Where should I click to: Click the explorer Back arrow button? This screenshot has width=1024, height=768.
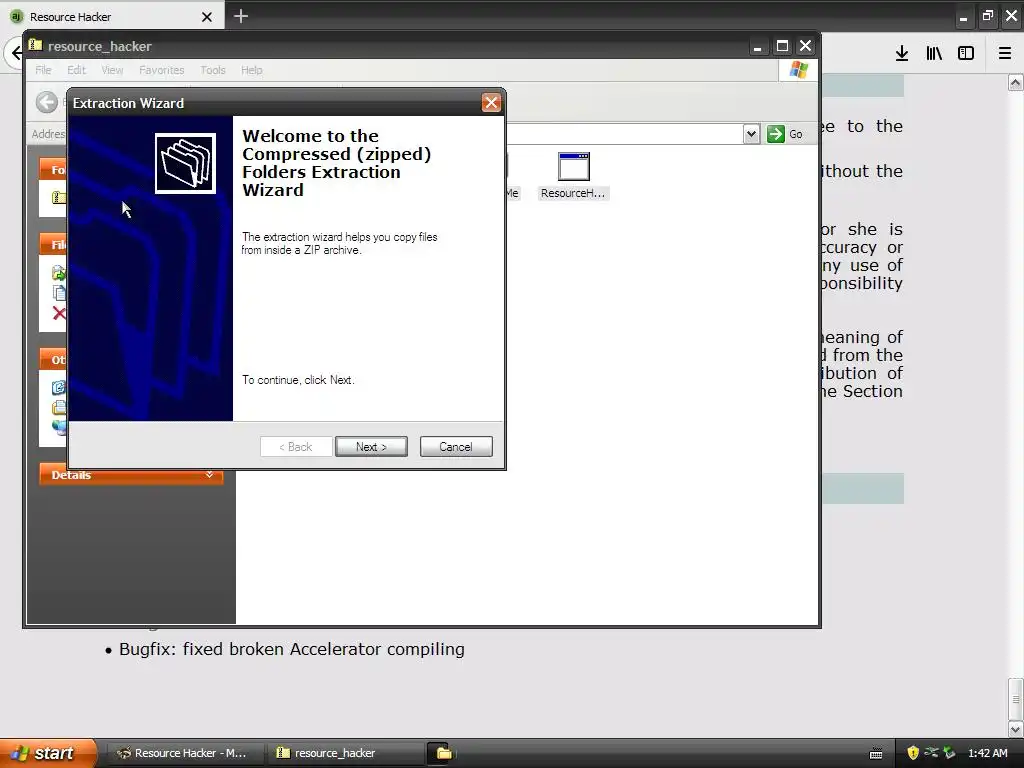(x=46, y=102)
